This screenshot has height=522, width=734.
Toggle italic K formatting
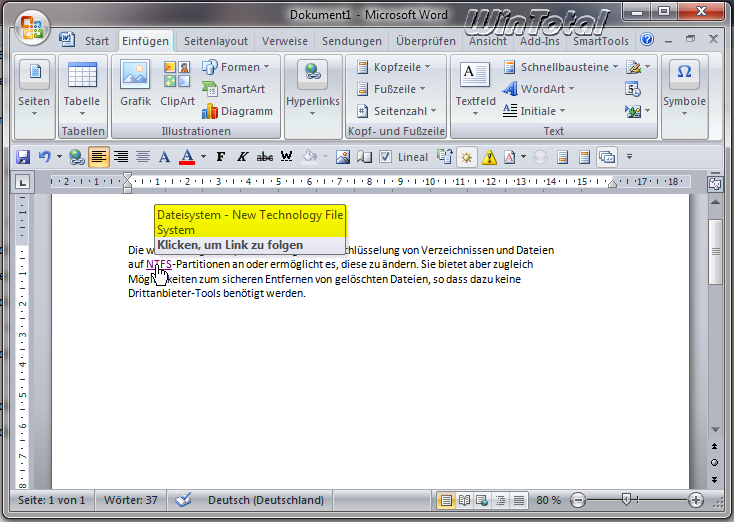point(242,157)
